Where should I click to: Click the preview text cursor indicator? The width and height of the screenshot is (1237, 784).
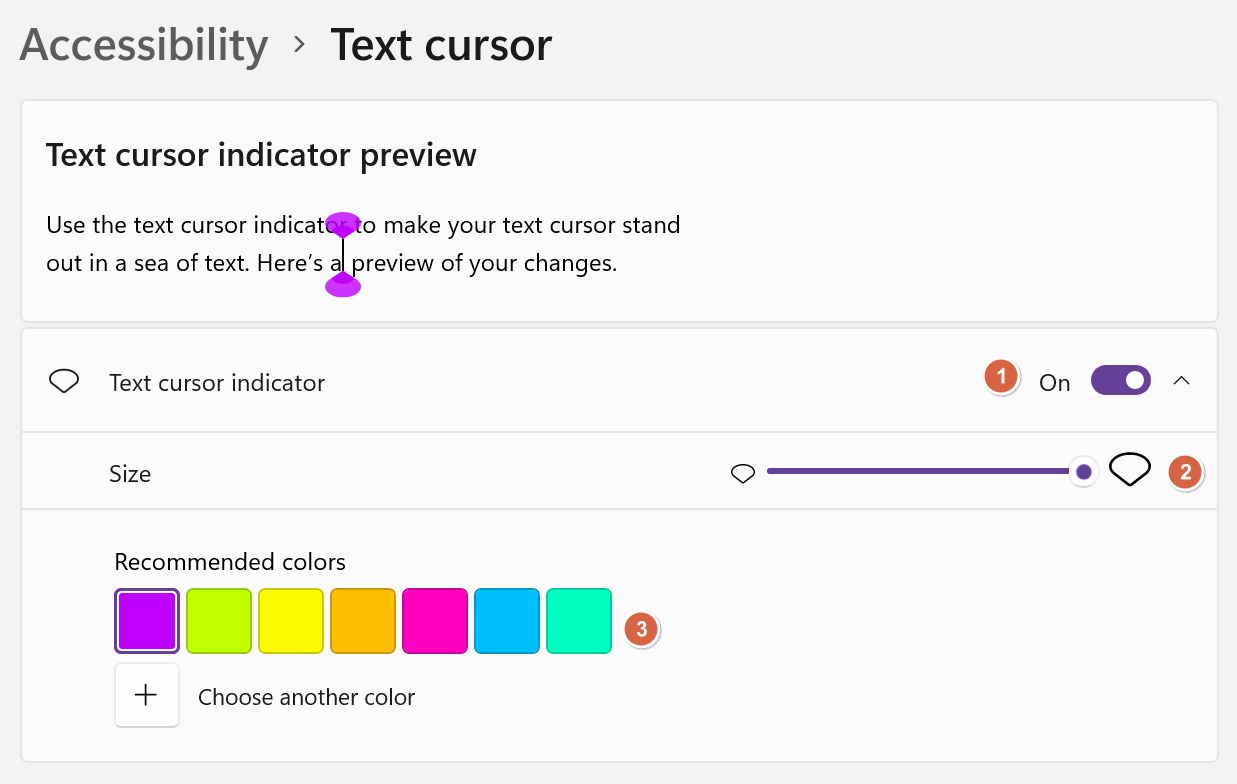(343, 255)
